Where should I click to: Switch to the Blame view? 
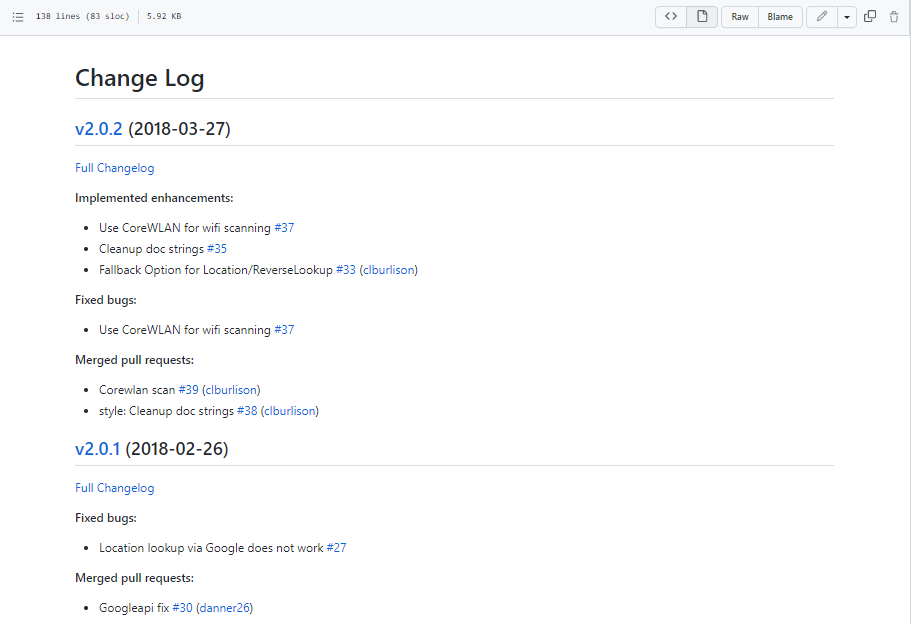pyautogui.click(x=780, y=17)
